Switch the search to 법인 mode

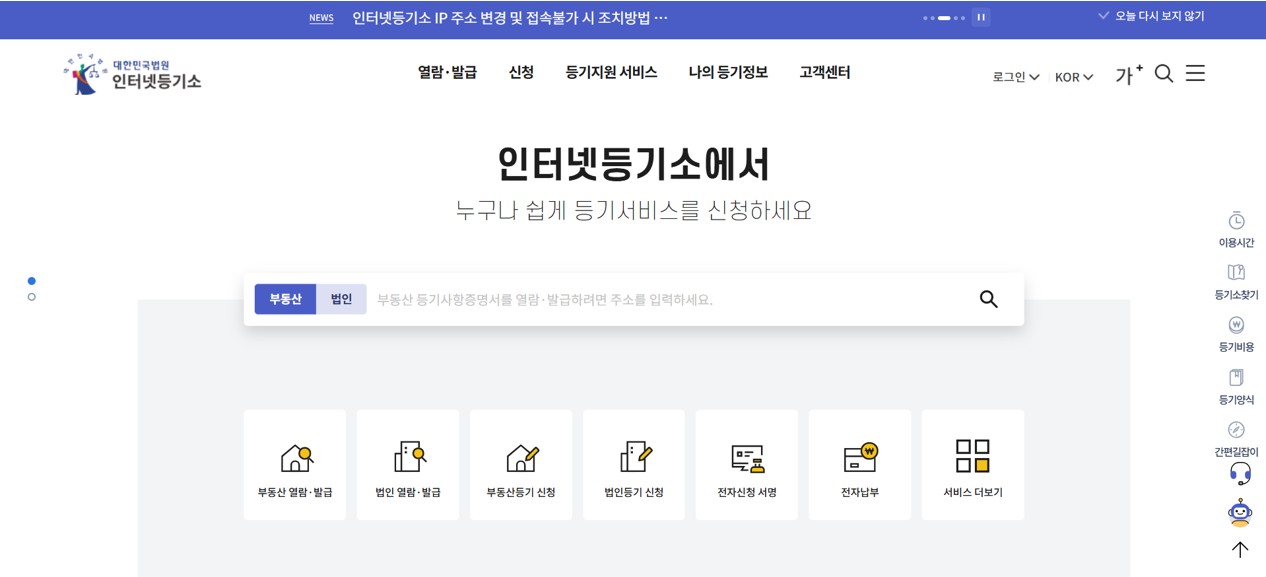[x=340, y=298]
